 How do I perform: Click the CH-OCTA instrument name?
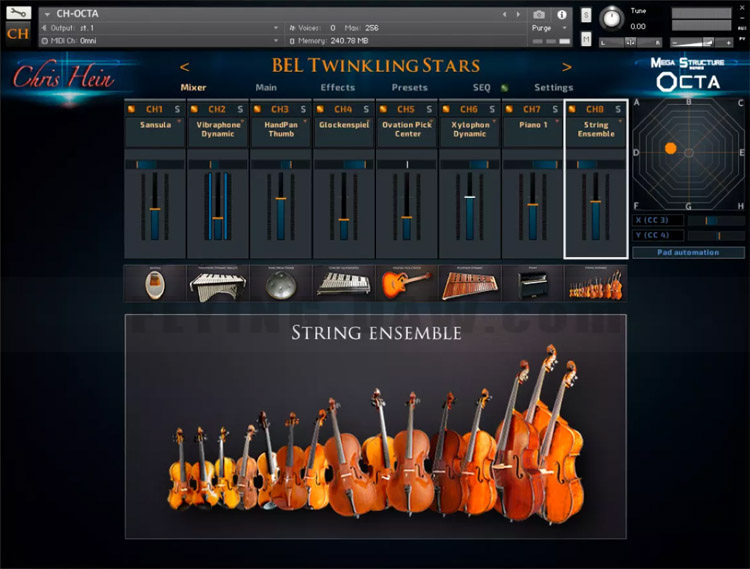[77, 14]
